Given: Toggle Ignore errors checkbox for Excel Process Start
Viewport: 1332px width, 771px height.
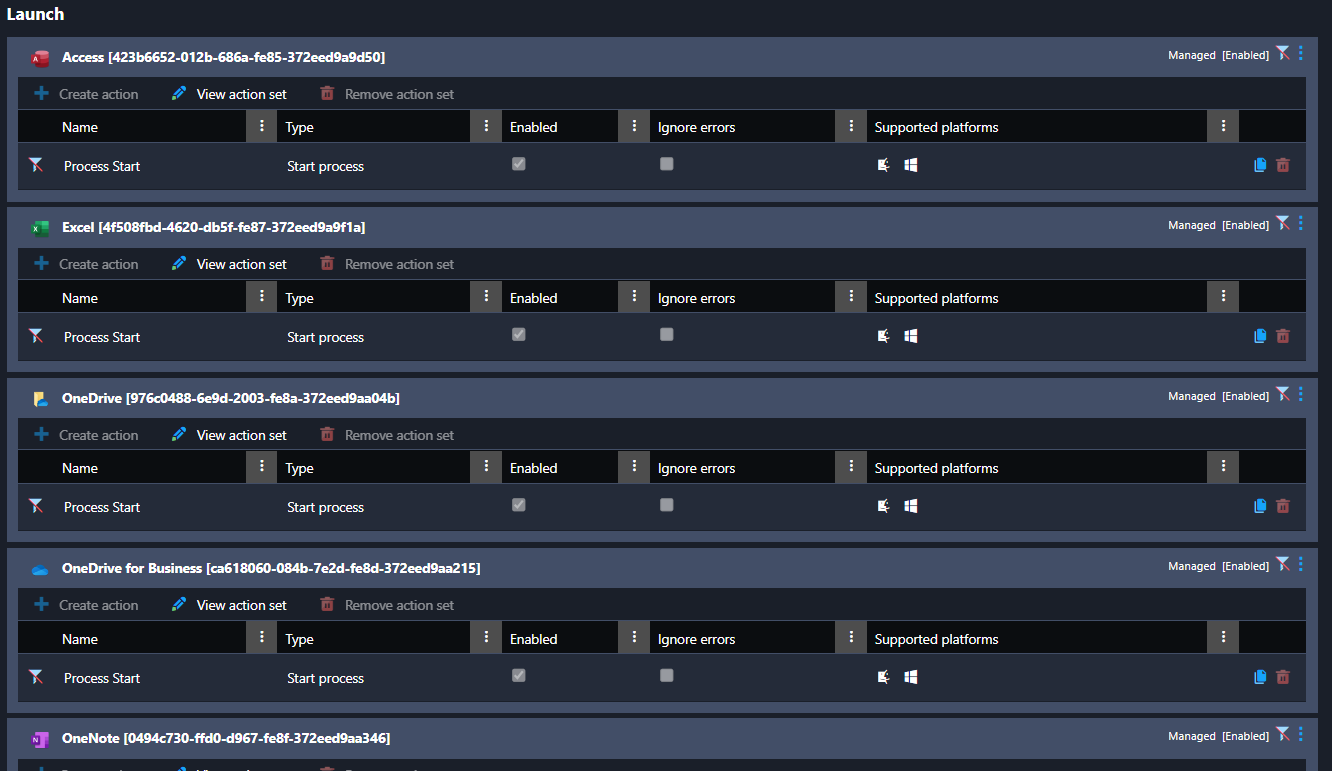Looking at the screenshot, I should pos(667,334).
